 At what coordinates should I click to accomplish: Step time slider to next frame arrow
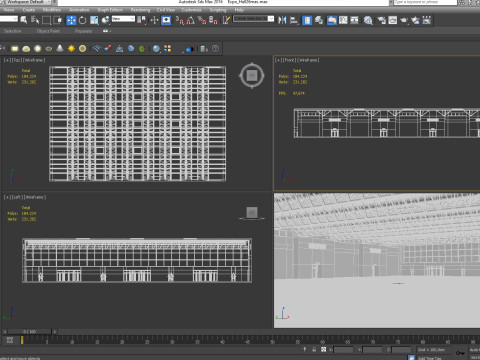click(55, 332)
